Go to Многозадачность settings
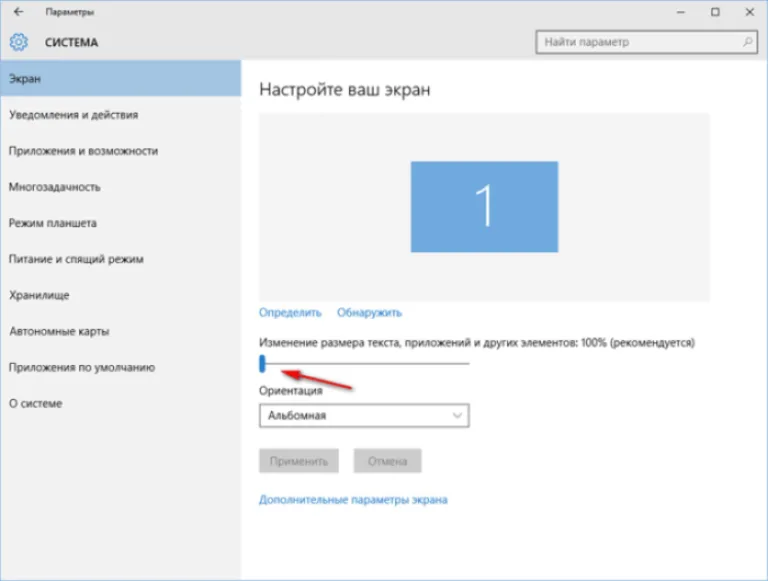 click(x=120, y=187)
